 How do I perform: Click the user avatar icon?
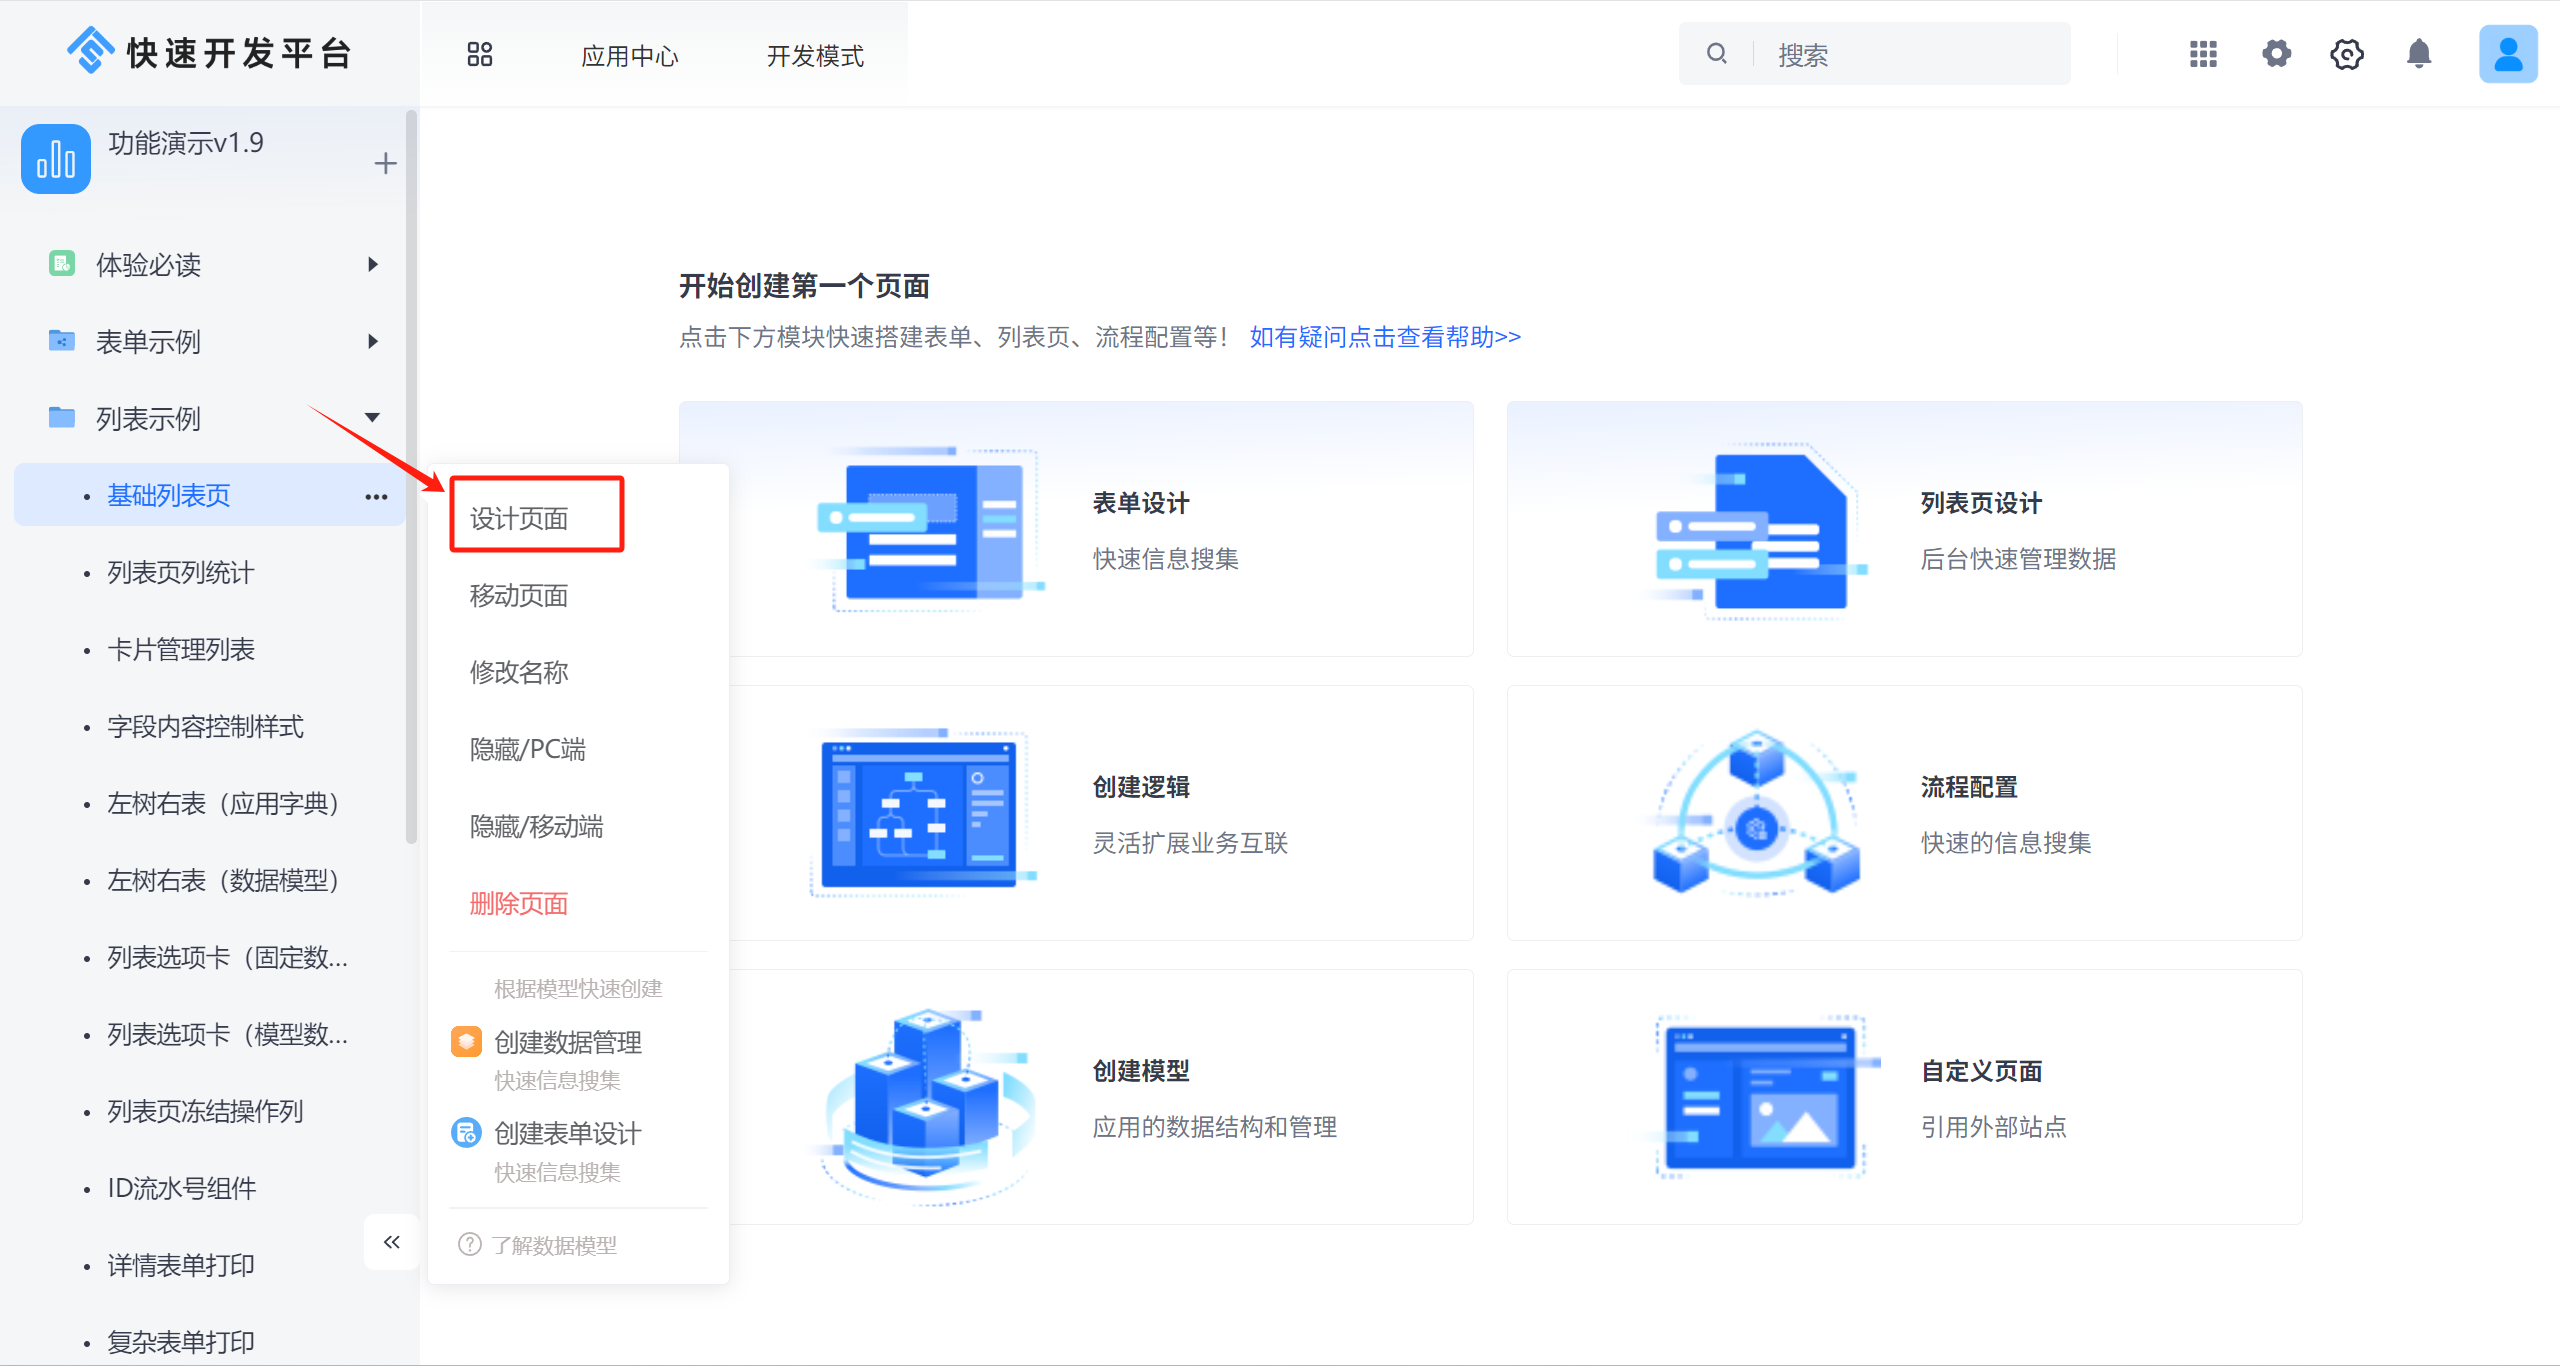coord(2507,54)
